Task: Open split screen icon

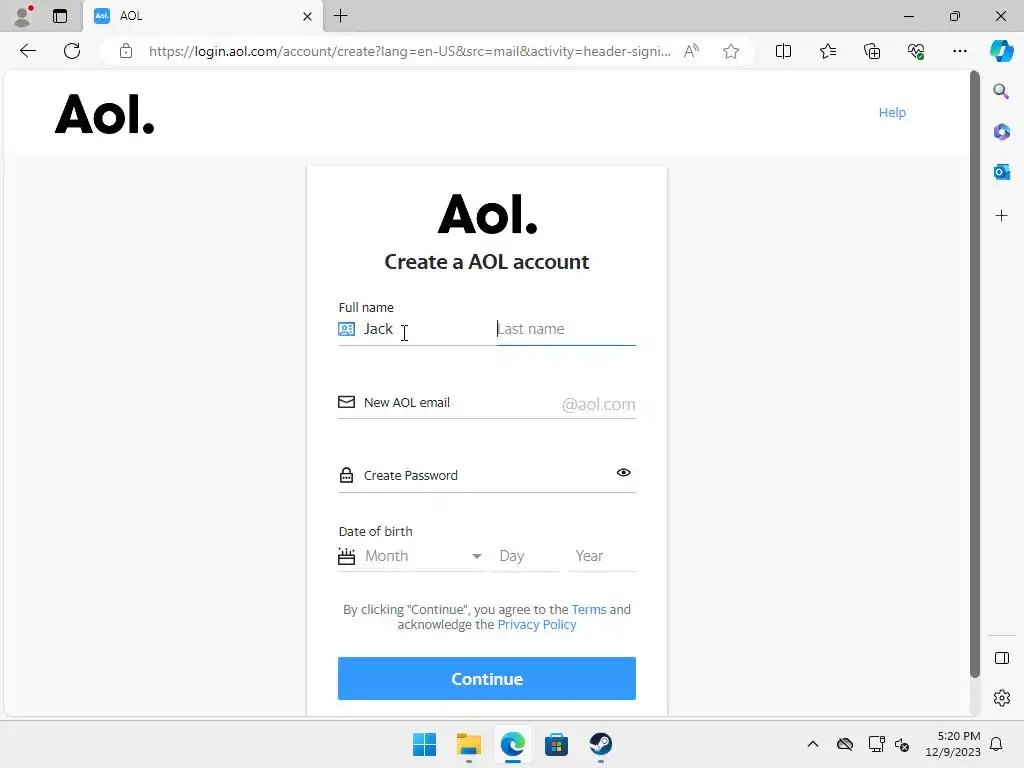Action: [783, 51]
